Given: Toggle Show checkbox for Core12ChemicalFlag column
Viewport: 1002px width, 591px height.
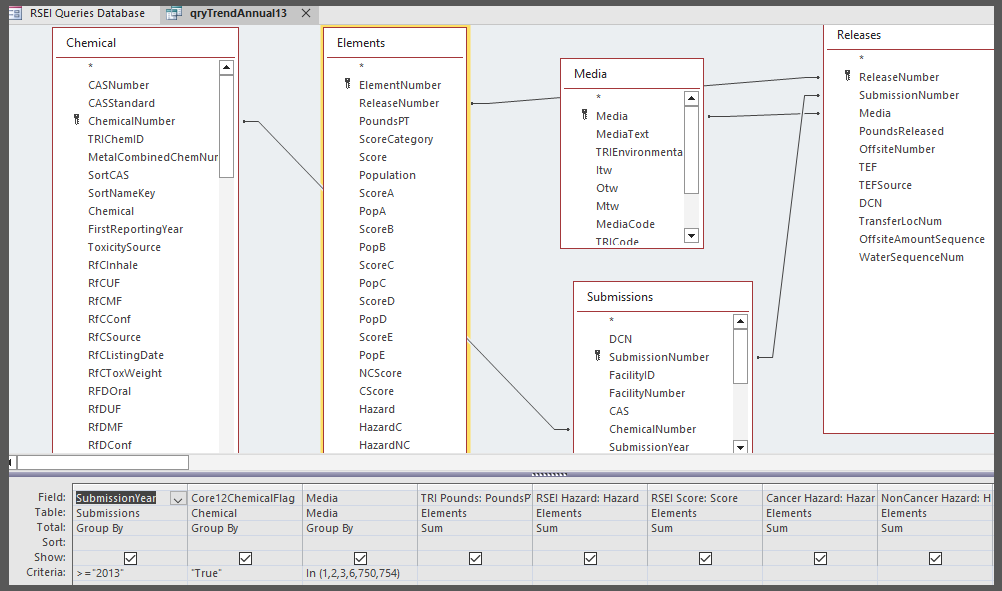Looking at the screenshot, I should [x=245, y=558].
